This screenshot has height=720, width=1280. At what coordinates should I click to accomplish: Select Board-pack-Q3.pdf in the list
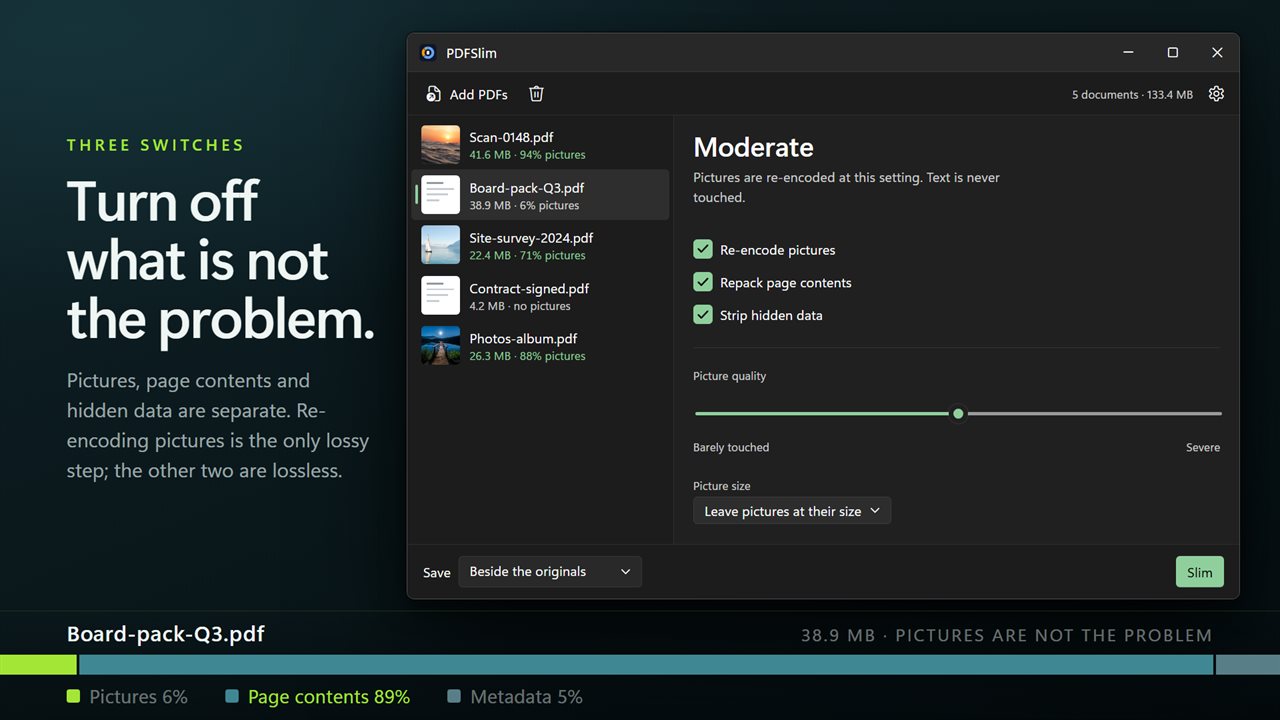pyautogui.click(x=541, y=195)
